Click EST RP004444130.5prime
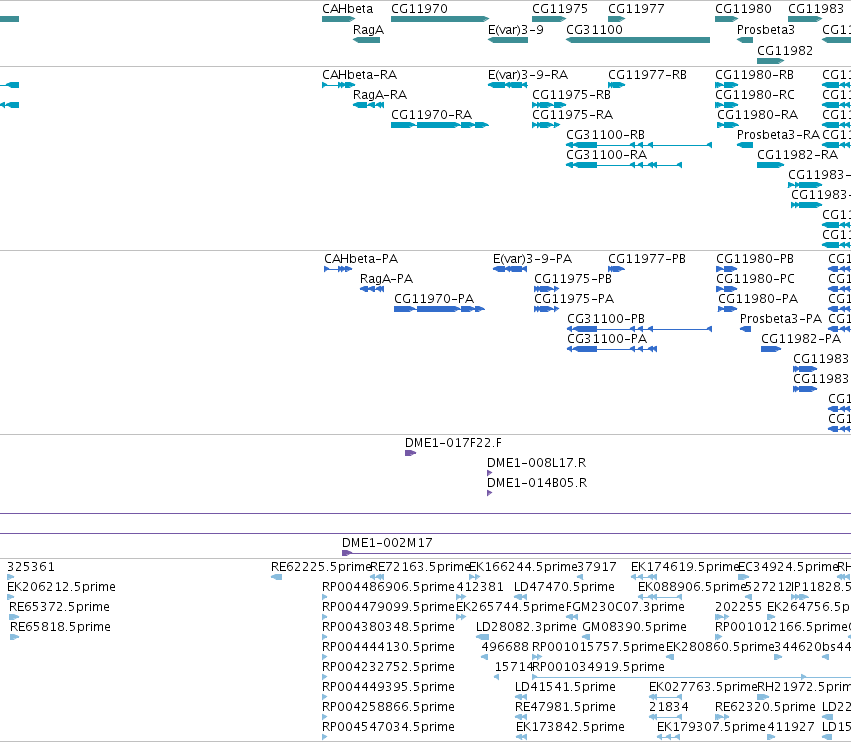The height and width of the screenshot is (742, 851). coord(325,657)
